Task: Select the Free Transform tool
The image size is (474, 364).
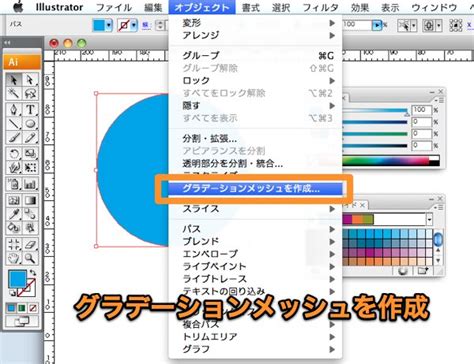Action: pyautogui.click(x=30, y=167)
